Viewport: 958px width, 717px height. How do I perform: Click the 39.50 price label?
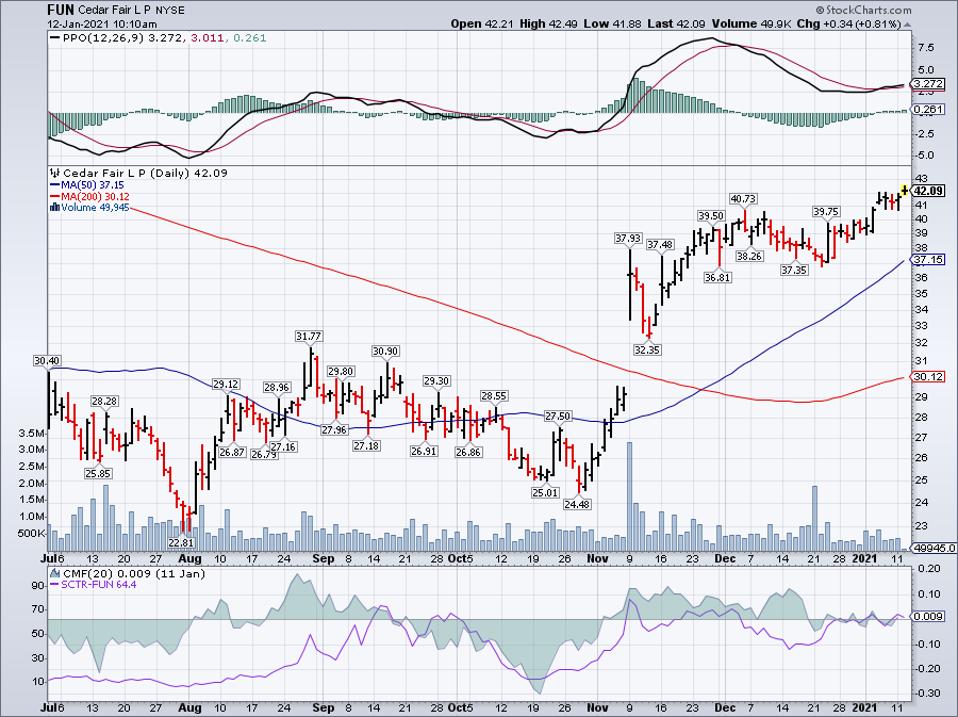coord(711,216)
